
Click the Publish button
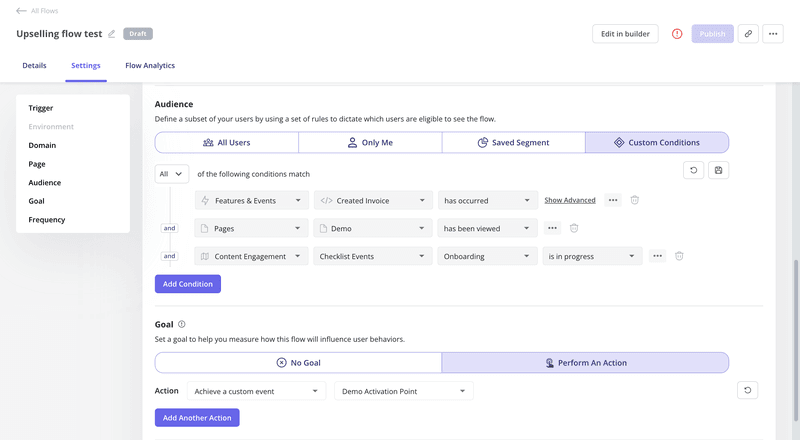pos(712,34)
